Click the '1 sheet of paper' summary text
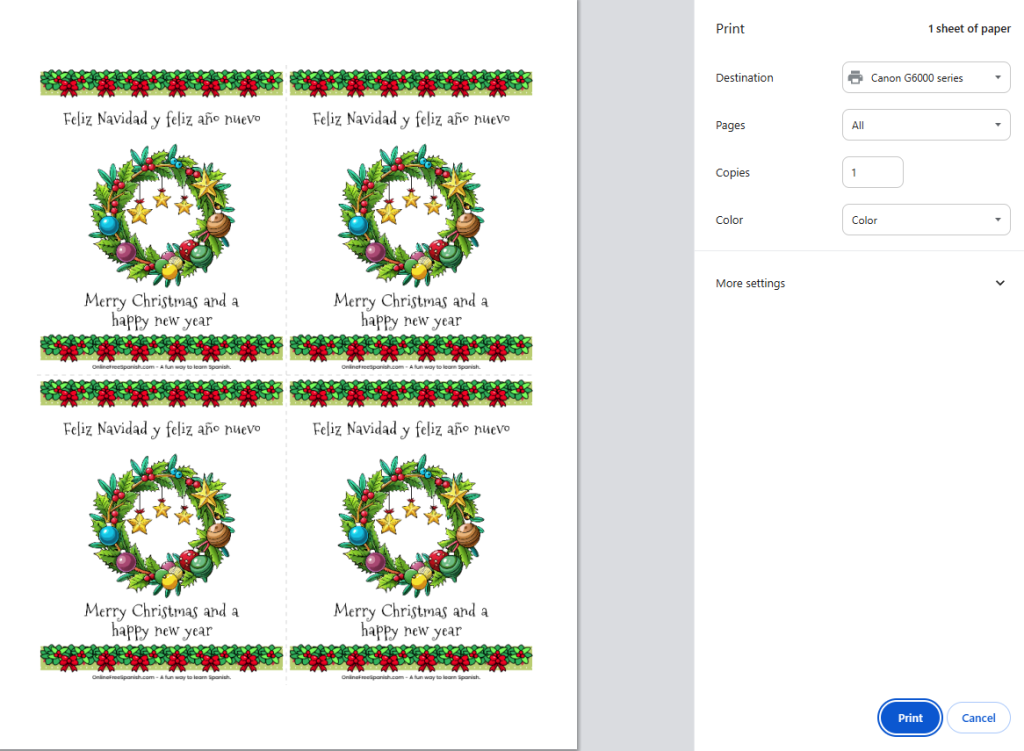1024x751 pixels. tap(968, 29)
